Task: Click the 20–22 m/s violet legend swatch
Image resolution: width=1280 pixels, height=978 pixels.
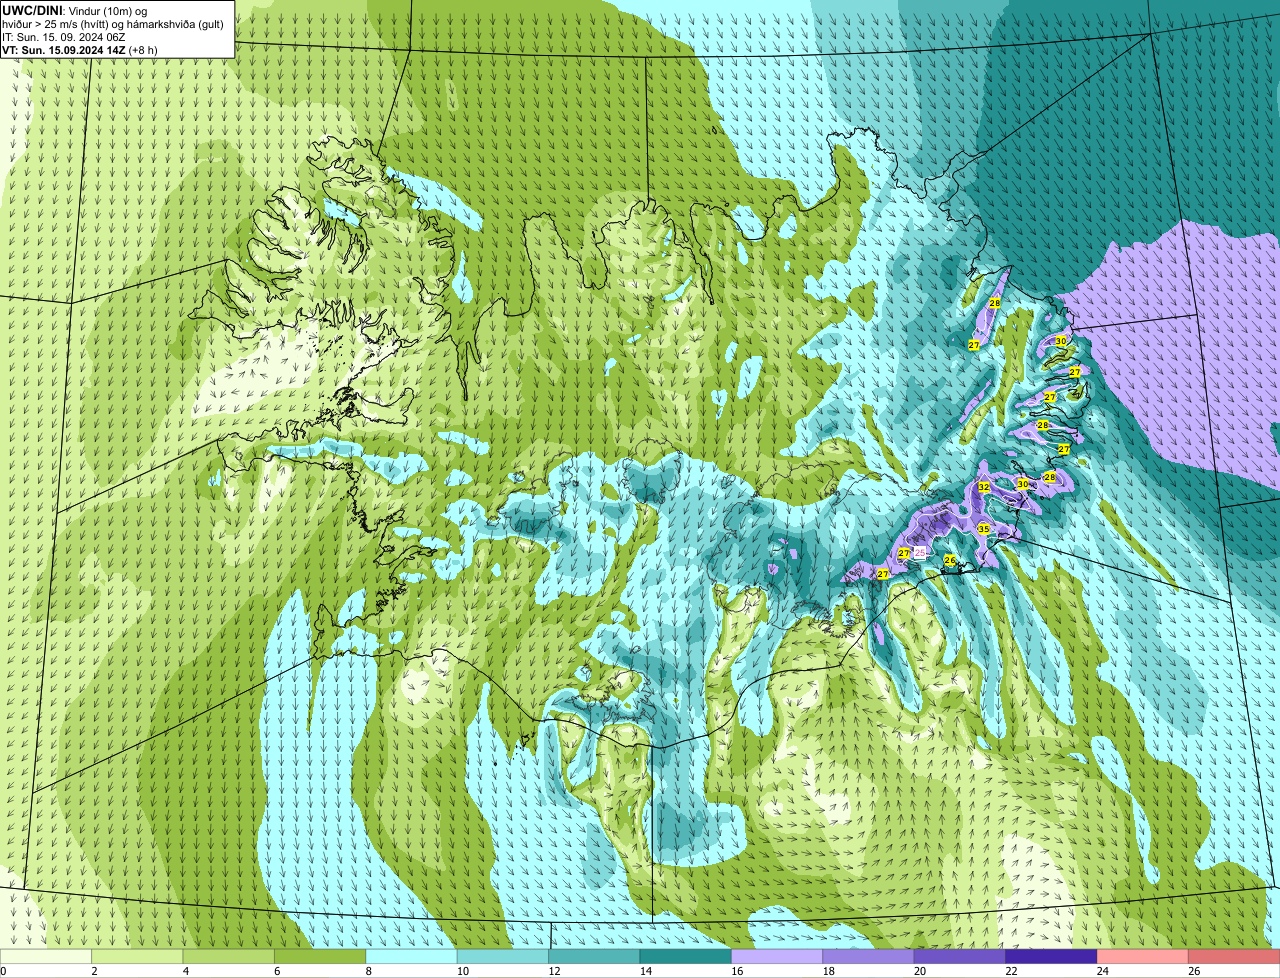Action: 960,956
